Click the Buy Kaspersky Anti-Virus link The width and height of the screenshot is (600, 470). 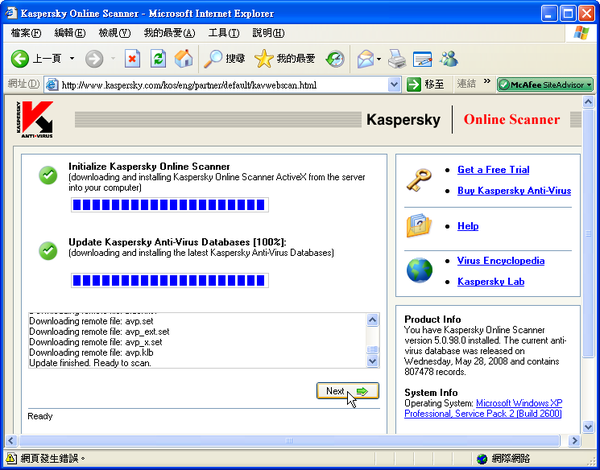[514, 191]
